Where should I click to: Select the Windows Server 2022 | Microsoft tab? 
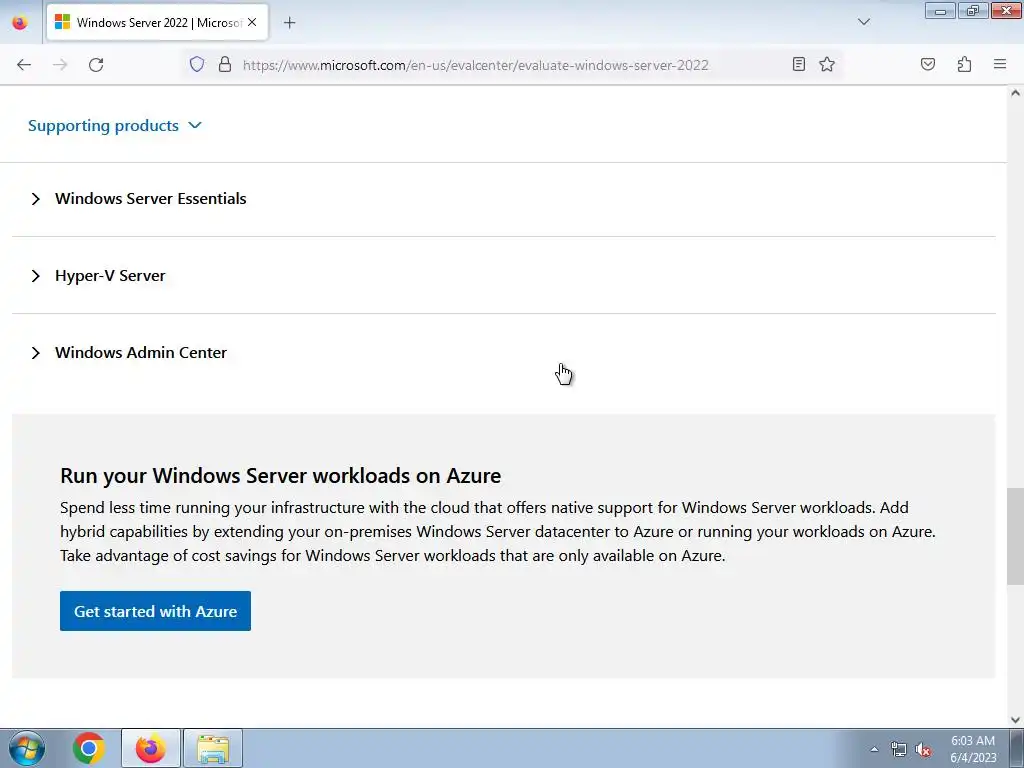tap(157, 22)
